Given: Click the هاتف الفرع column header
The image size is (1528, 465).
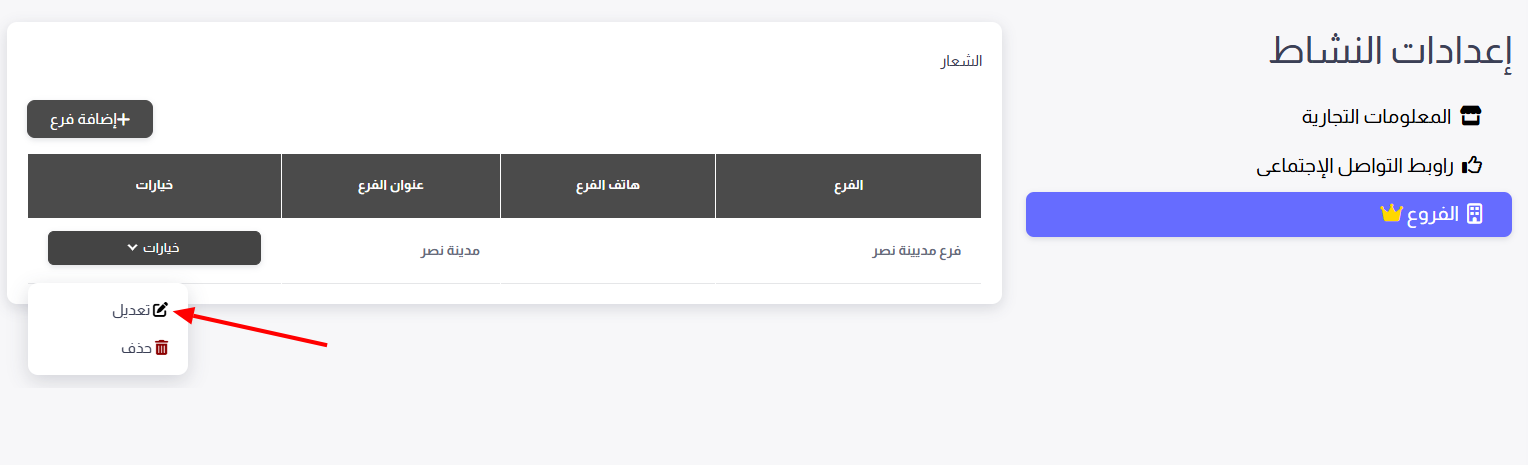Looking at the screenshot, I should [608, 186].
